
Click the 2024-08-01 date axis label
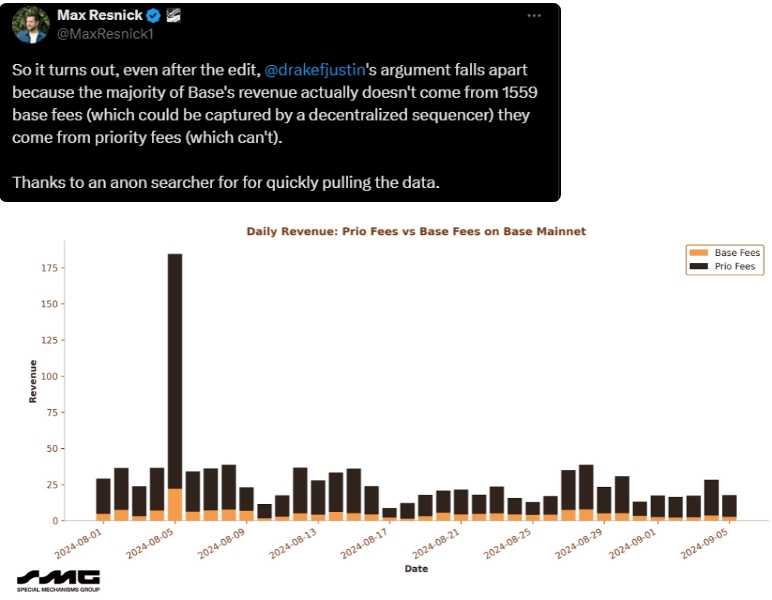78,544
